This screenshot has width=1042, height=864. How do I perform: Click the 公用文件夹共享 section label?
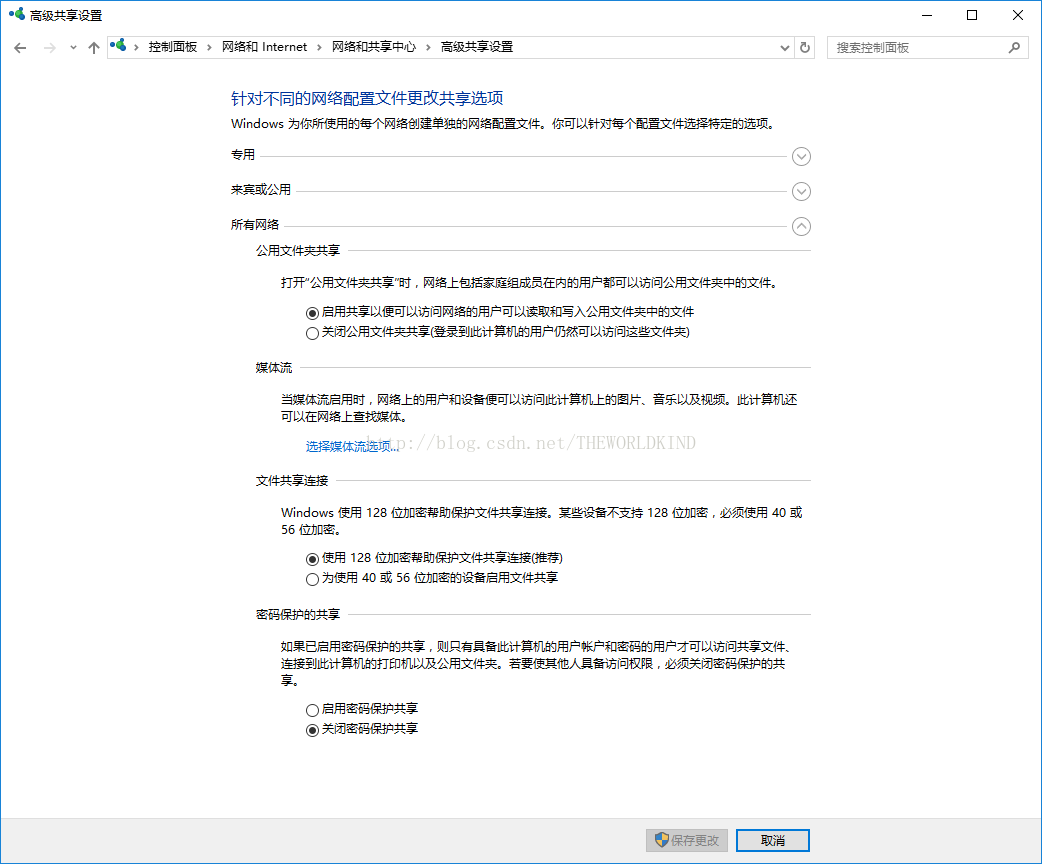298,251
